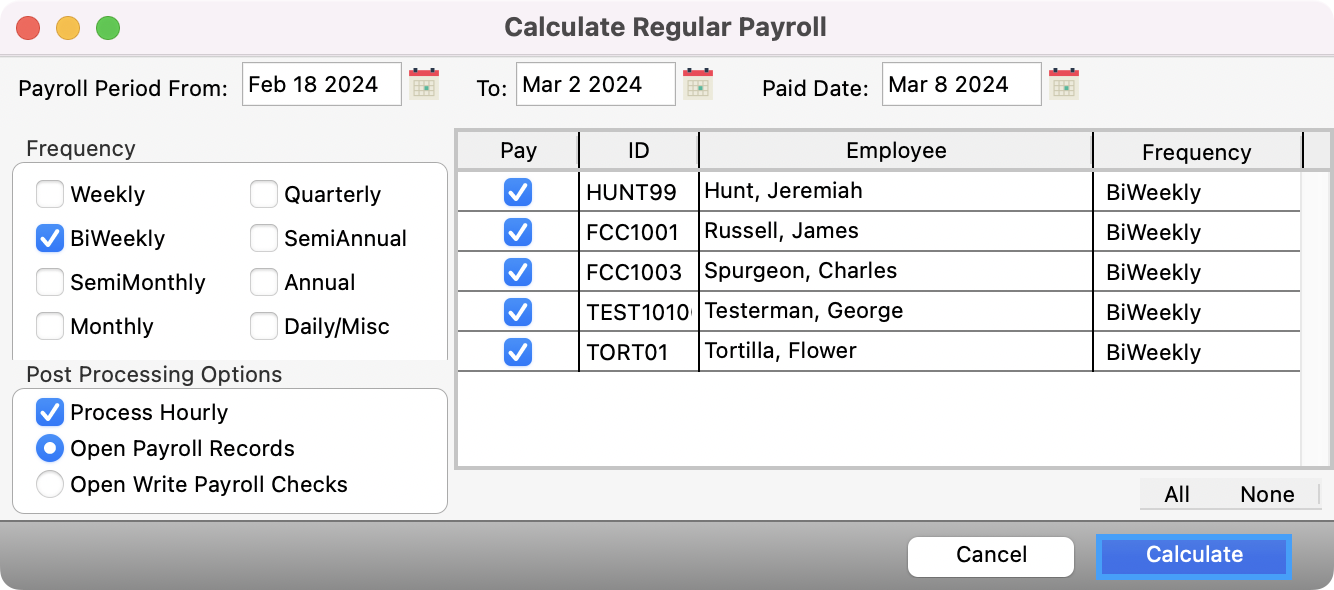Viewport: 1334px width, 590px height.
Task: Sort by the Employee column header
Action: pos(895,151)
